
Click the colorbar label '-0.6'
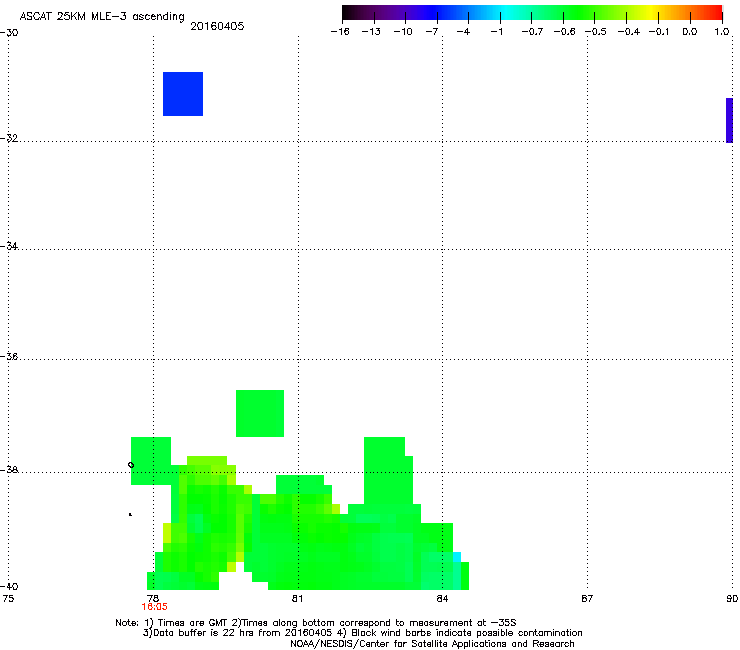pyautogui.click(x=564, y=32)
